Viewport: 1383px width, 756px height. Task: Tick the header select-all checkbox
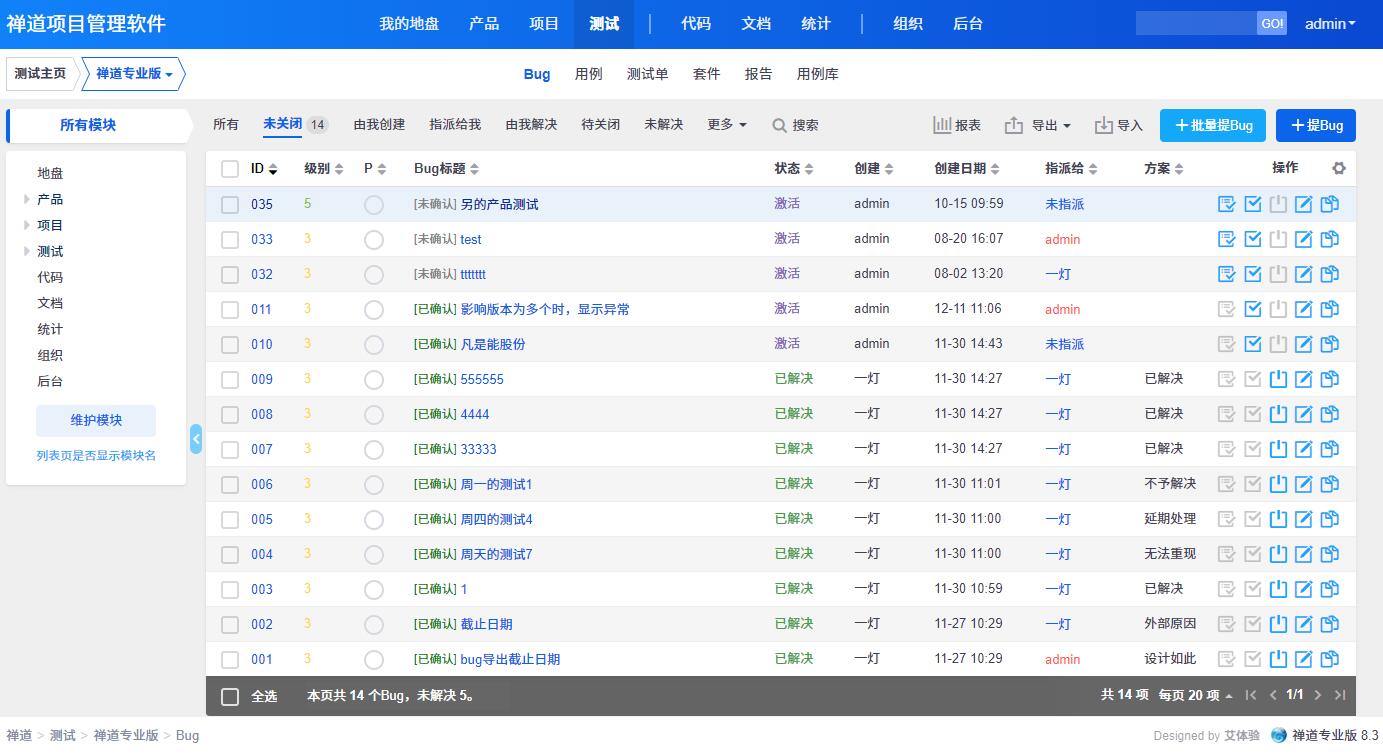click(230, 169)
